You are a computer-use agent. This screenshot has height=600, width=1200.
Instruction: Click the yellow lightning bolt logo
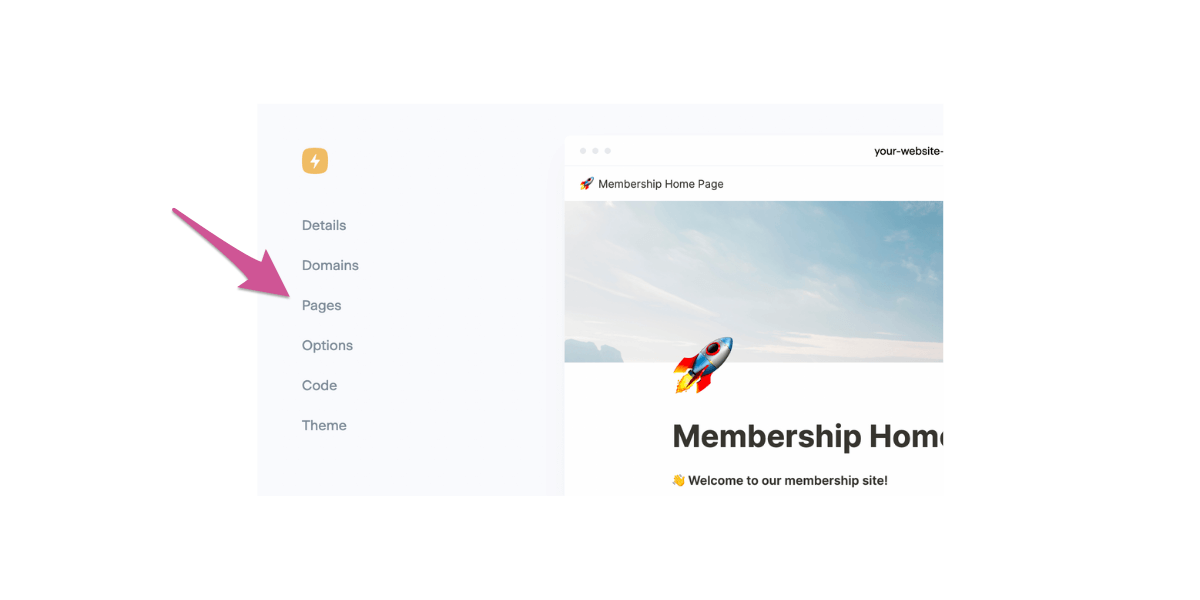click(x=315, y=161)
